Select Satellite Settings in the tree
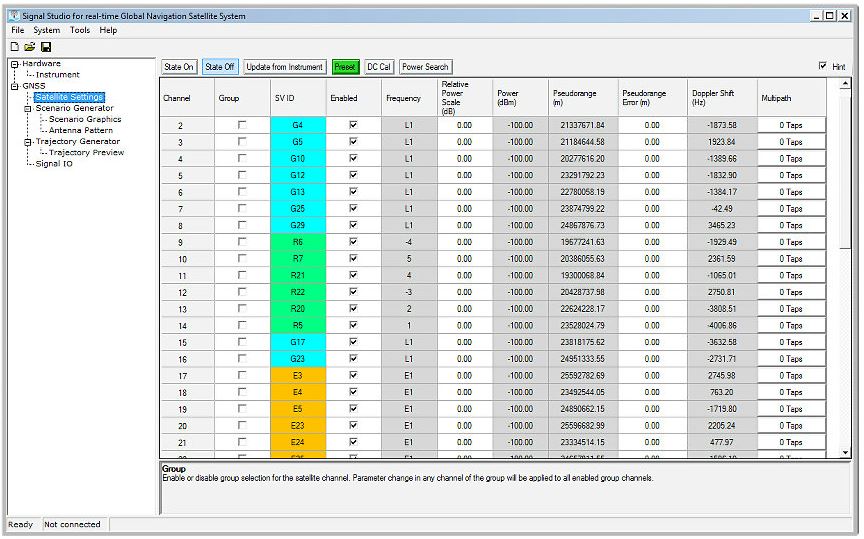 [69, 97]
